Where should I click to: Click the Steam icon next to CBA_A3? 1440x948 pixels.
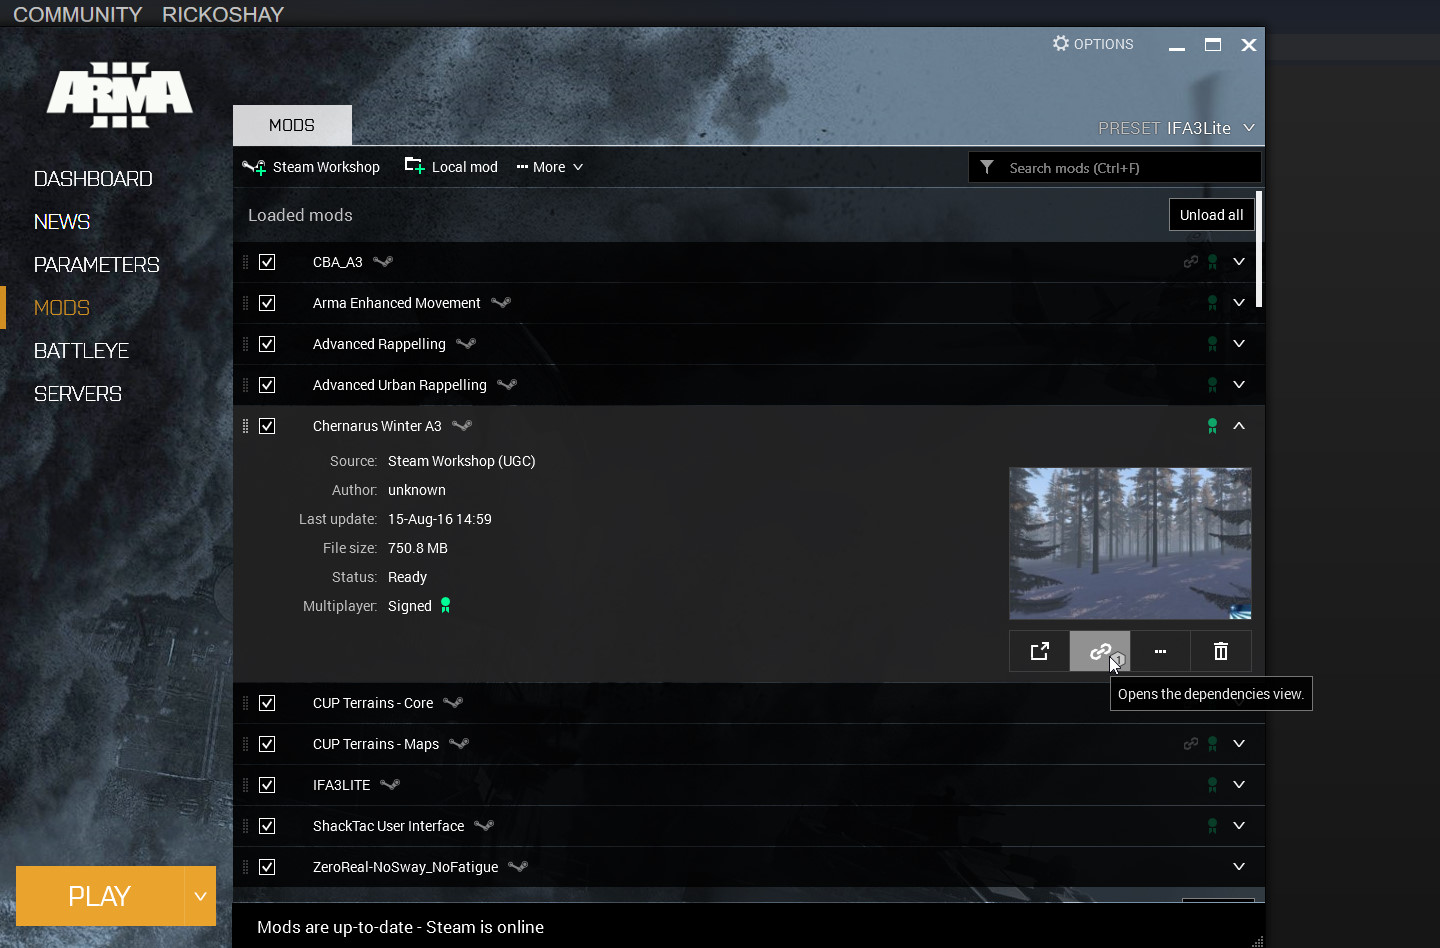[x=383, y=262]
